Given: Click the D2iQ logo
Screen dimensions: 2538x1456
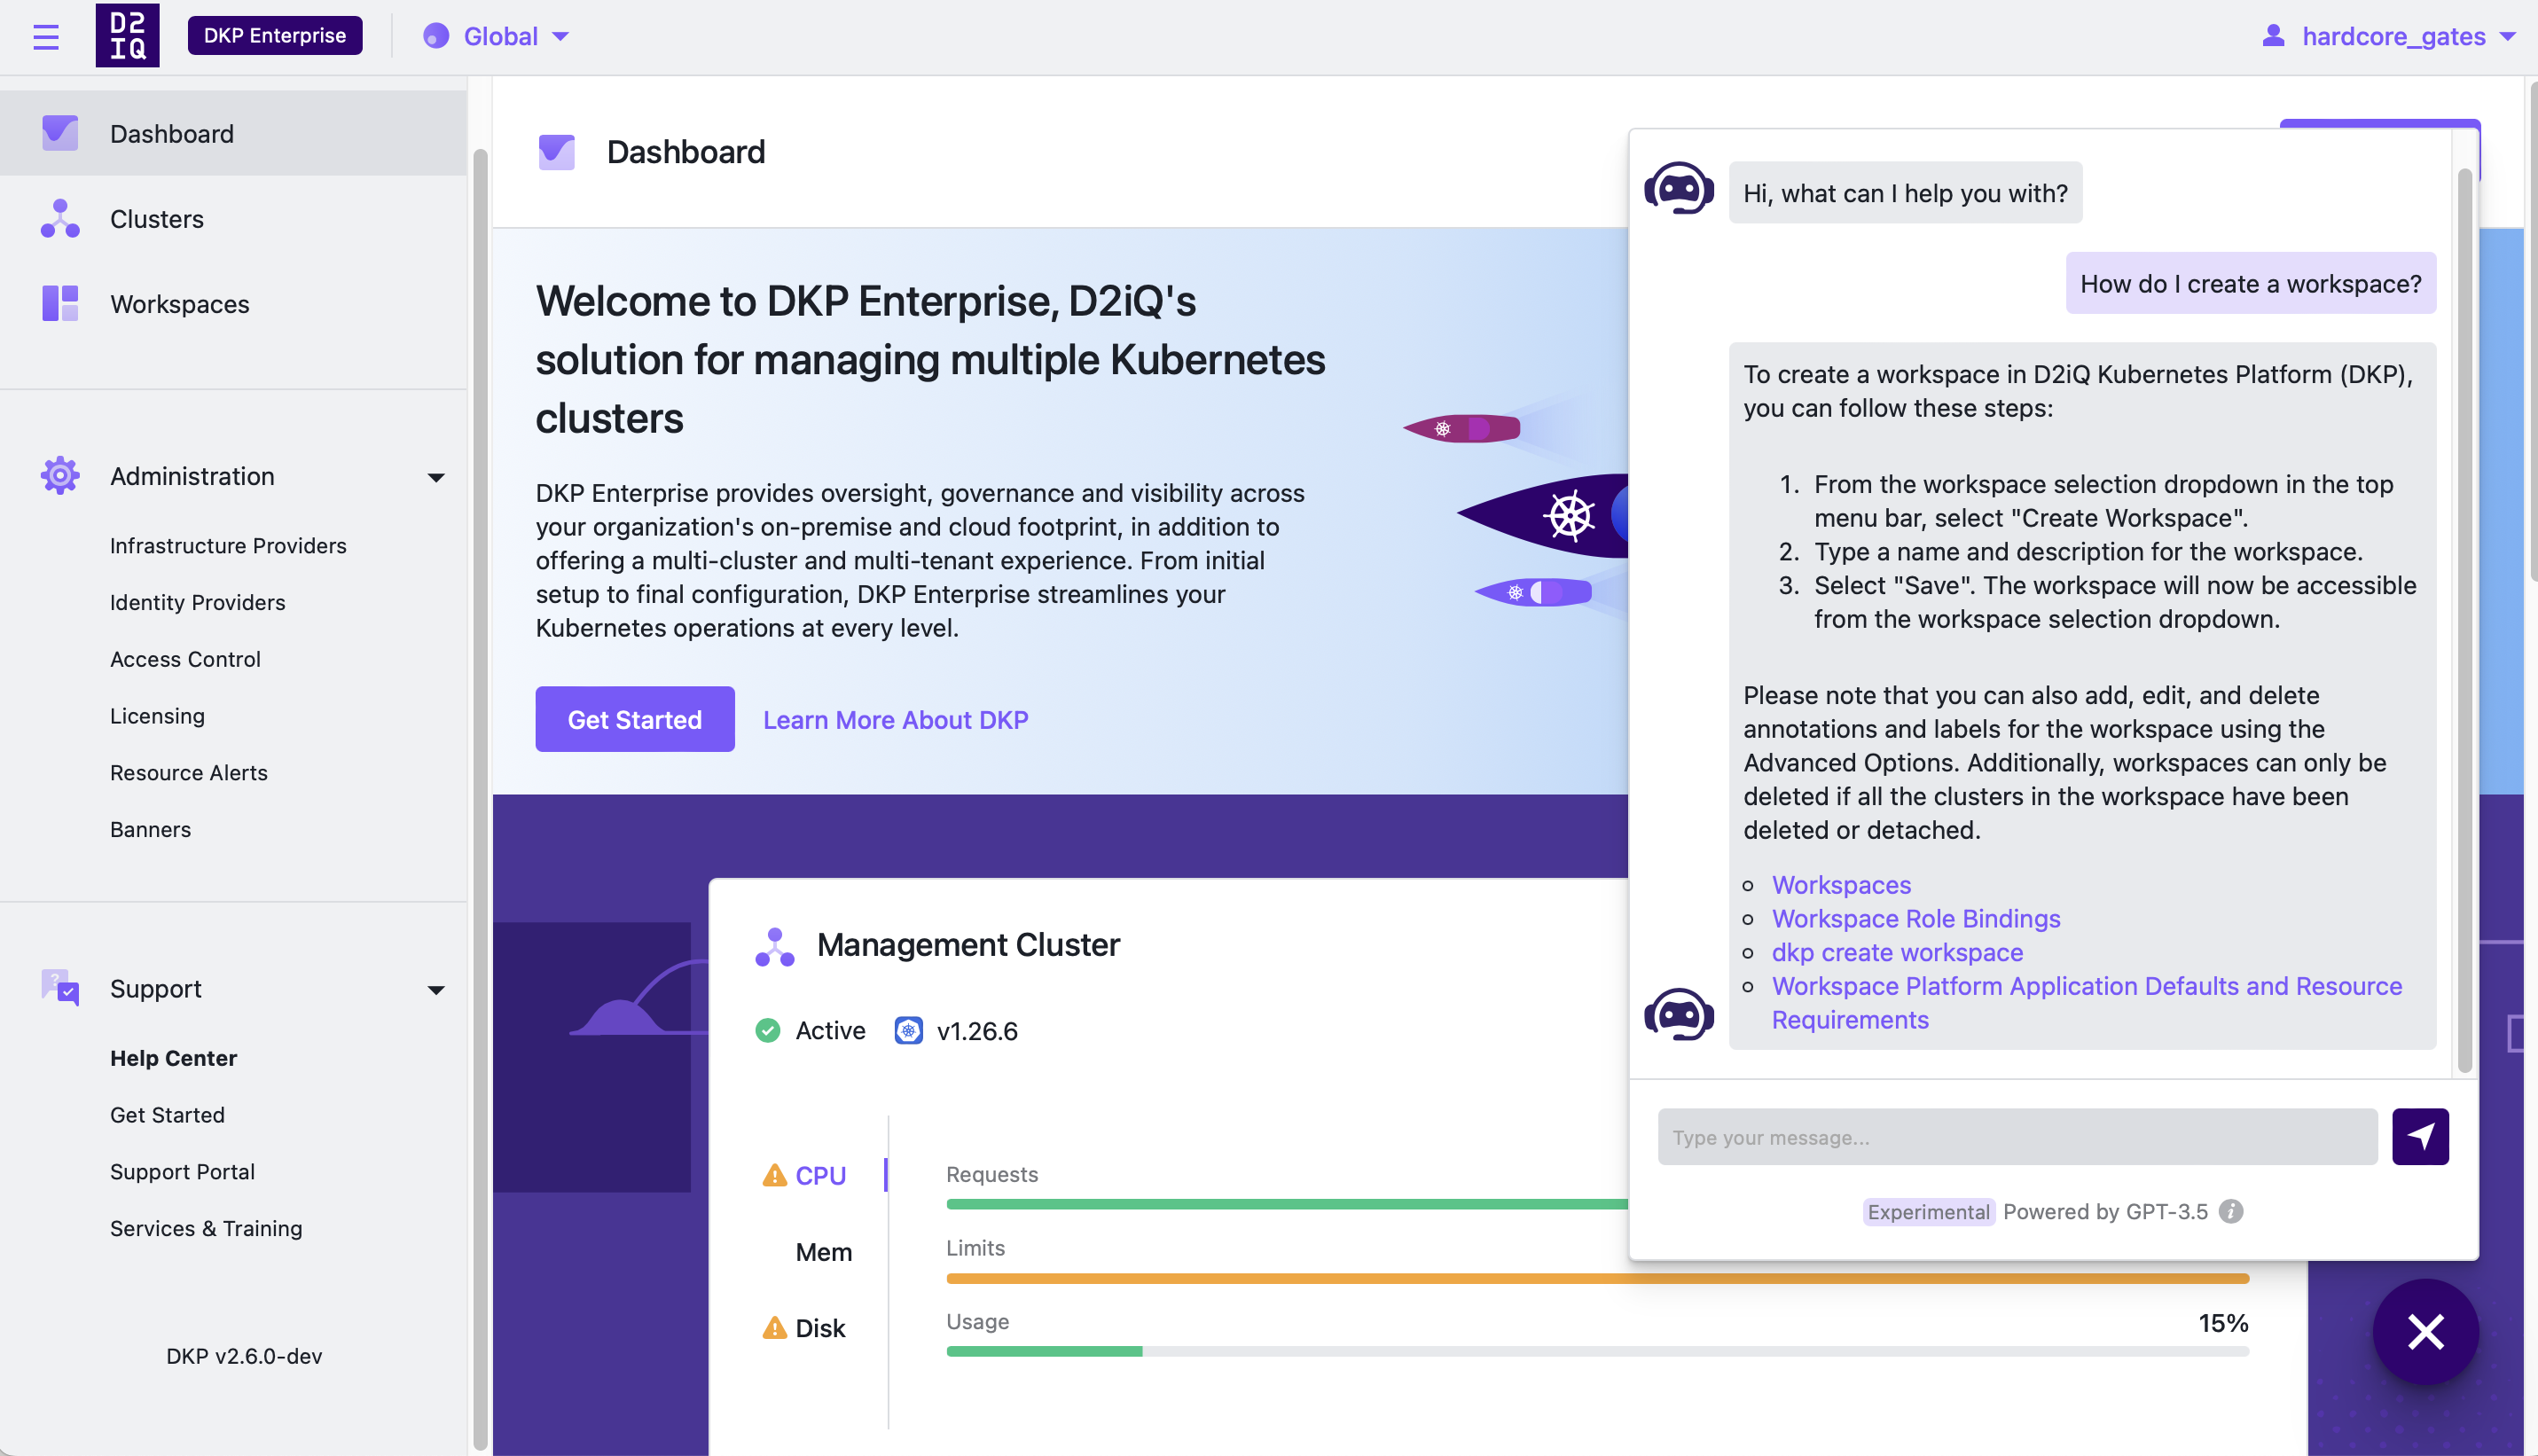Looking at the screenshot, I should pos(127,36).
